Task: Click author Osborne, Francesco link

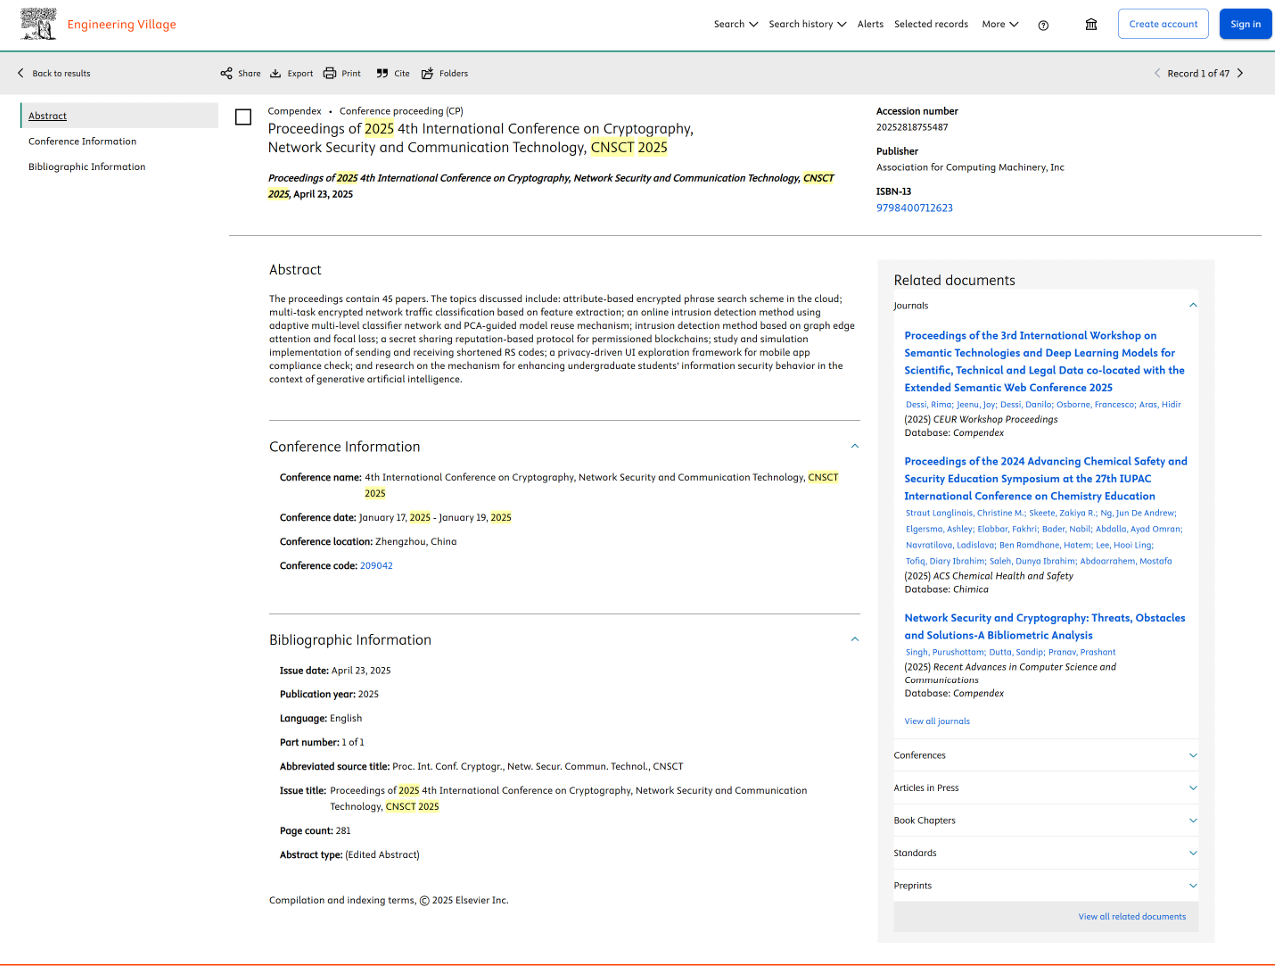Action: [x=1095, y=404]
